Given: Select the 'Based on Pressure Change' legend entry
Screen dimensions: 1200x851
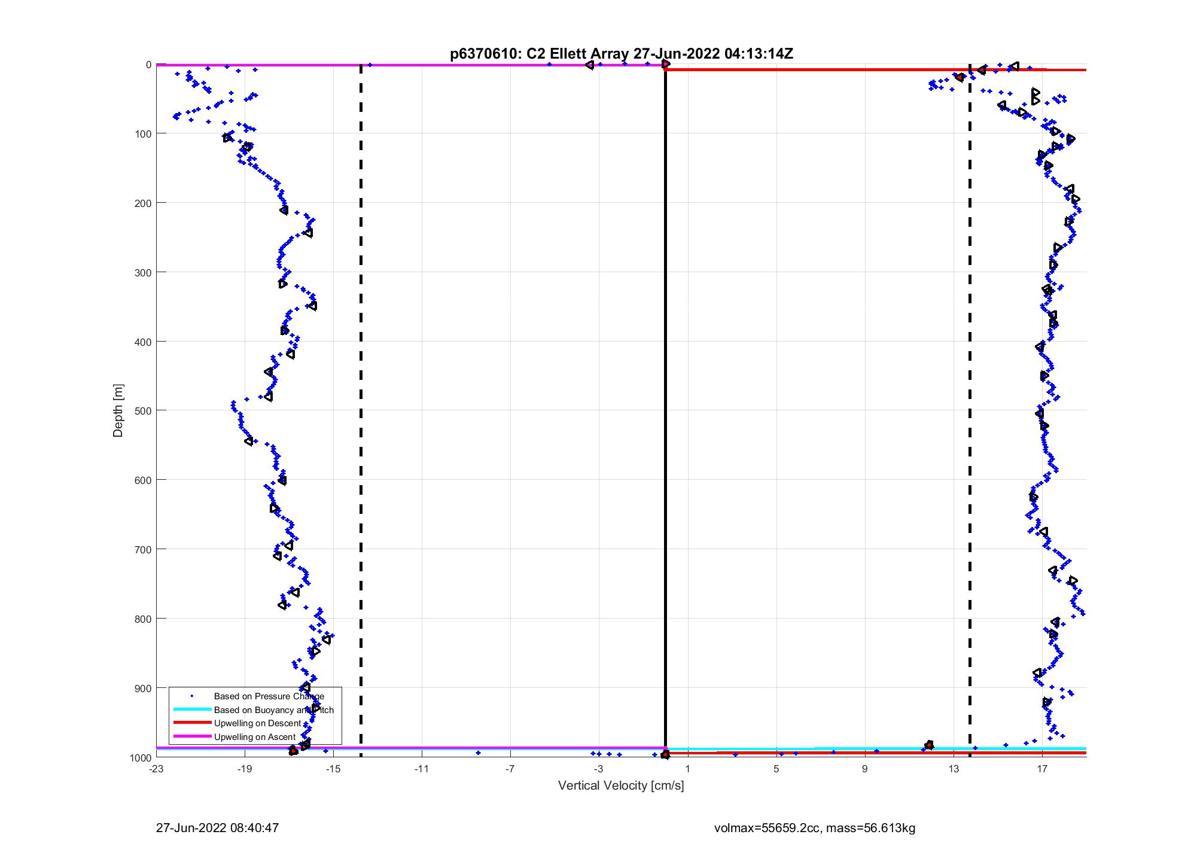Looking at the screenshot, I should 268,695.
